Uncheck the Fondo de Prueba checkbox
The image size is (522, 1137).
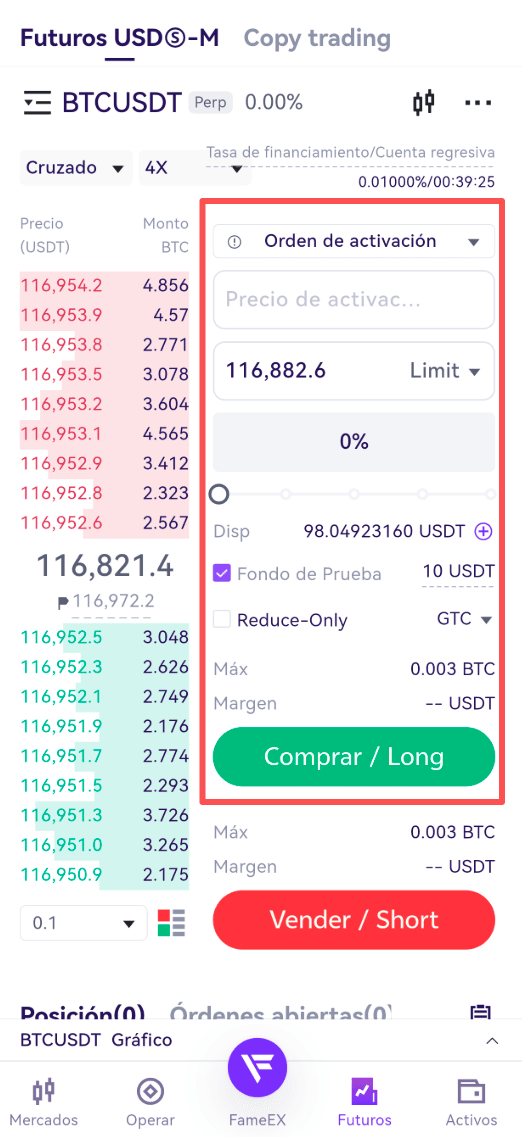[222, 574]
